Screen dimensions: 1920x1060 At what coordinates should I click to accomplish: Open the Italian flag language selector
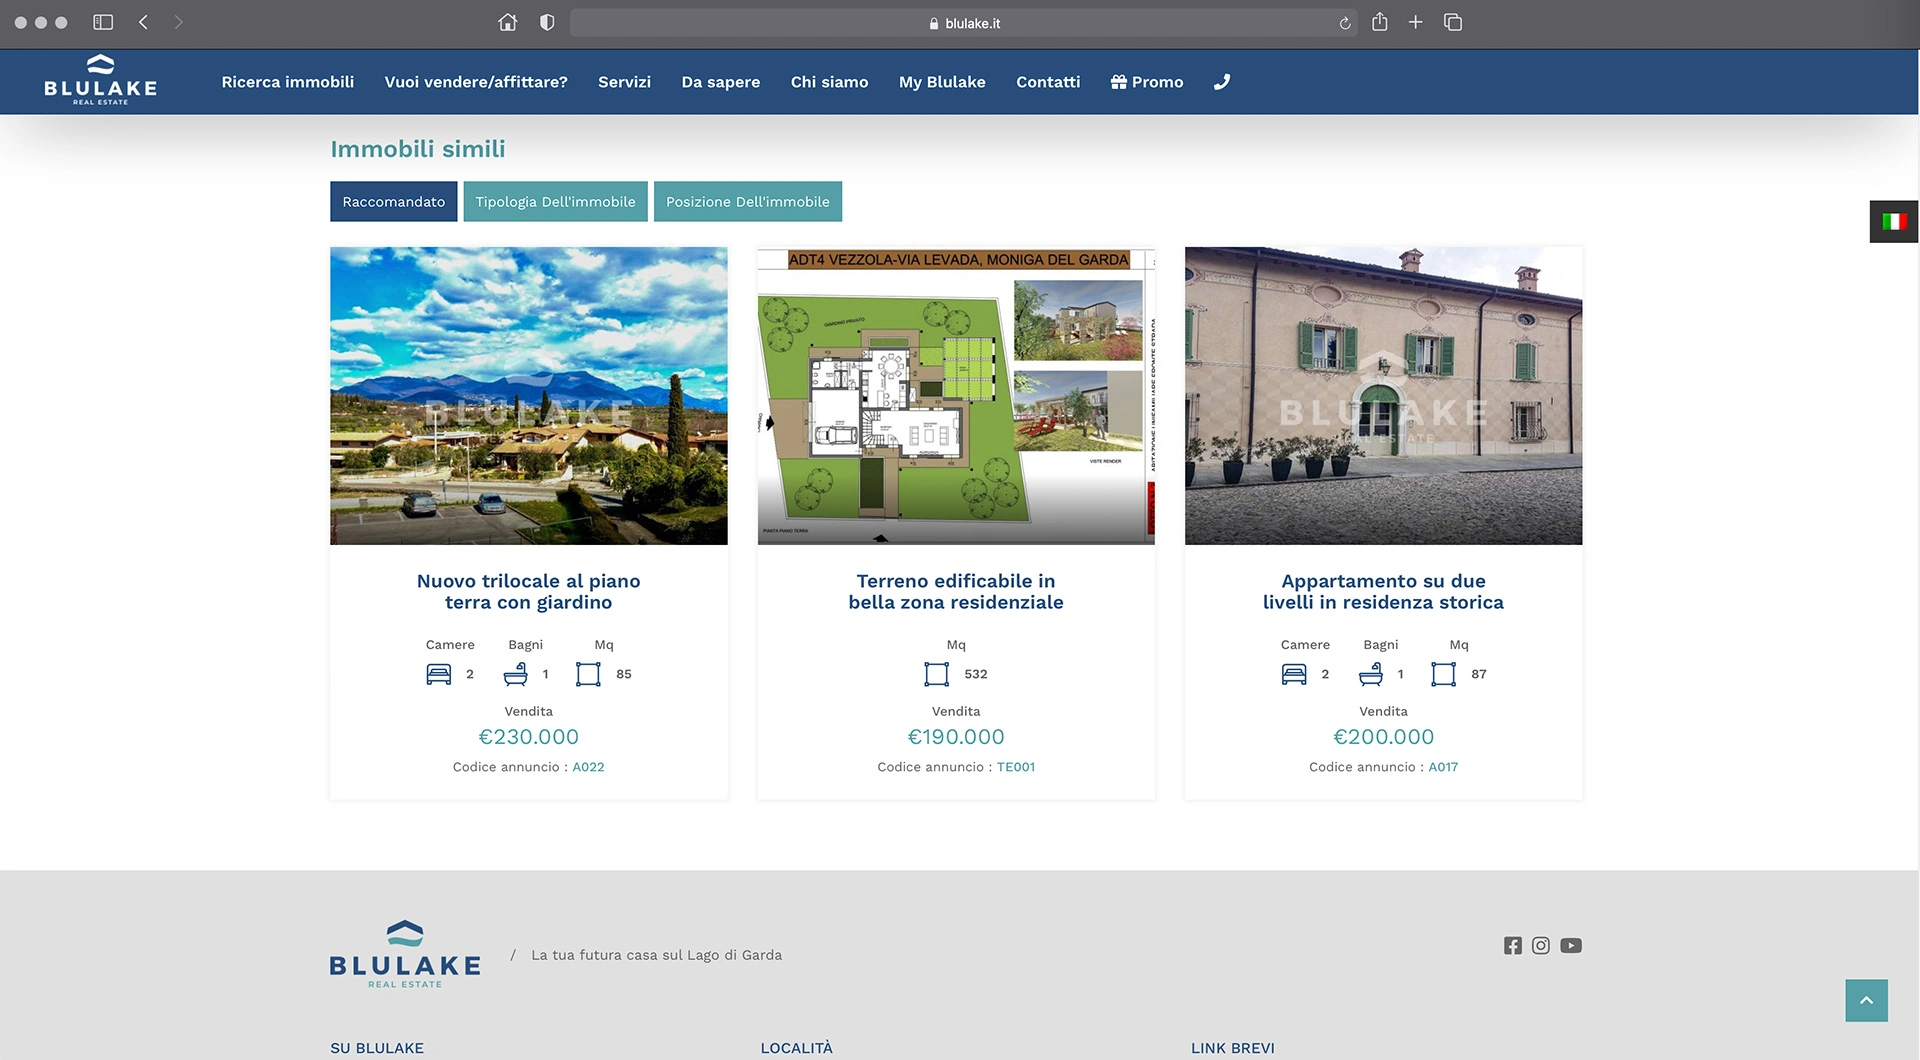pos(1894,221)
